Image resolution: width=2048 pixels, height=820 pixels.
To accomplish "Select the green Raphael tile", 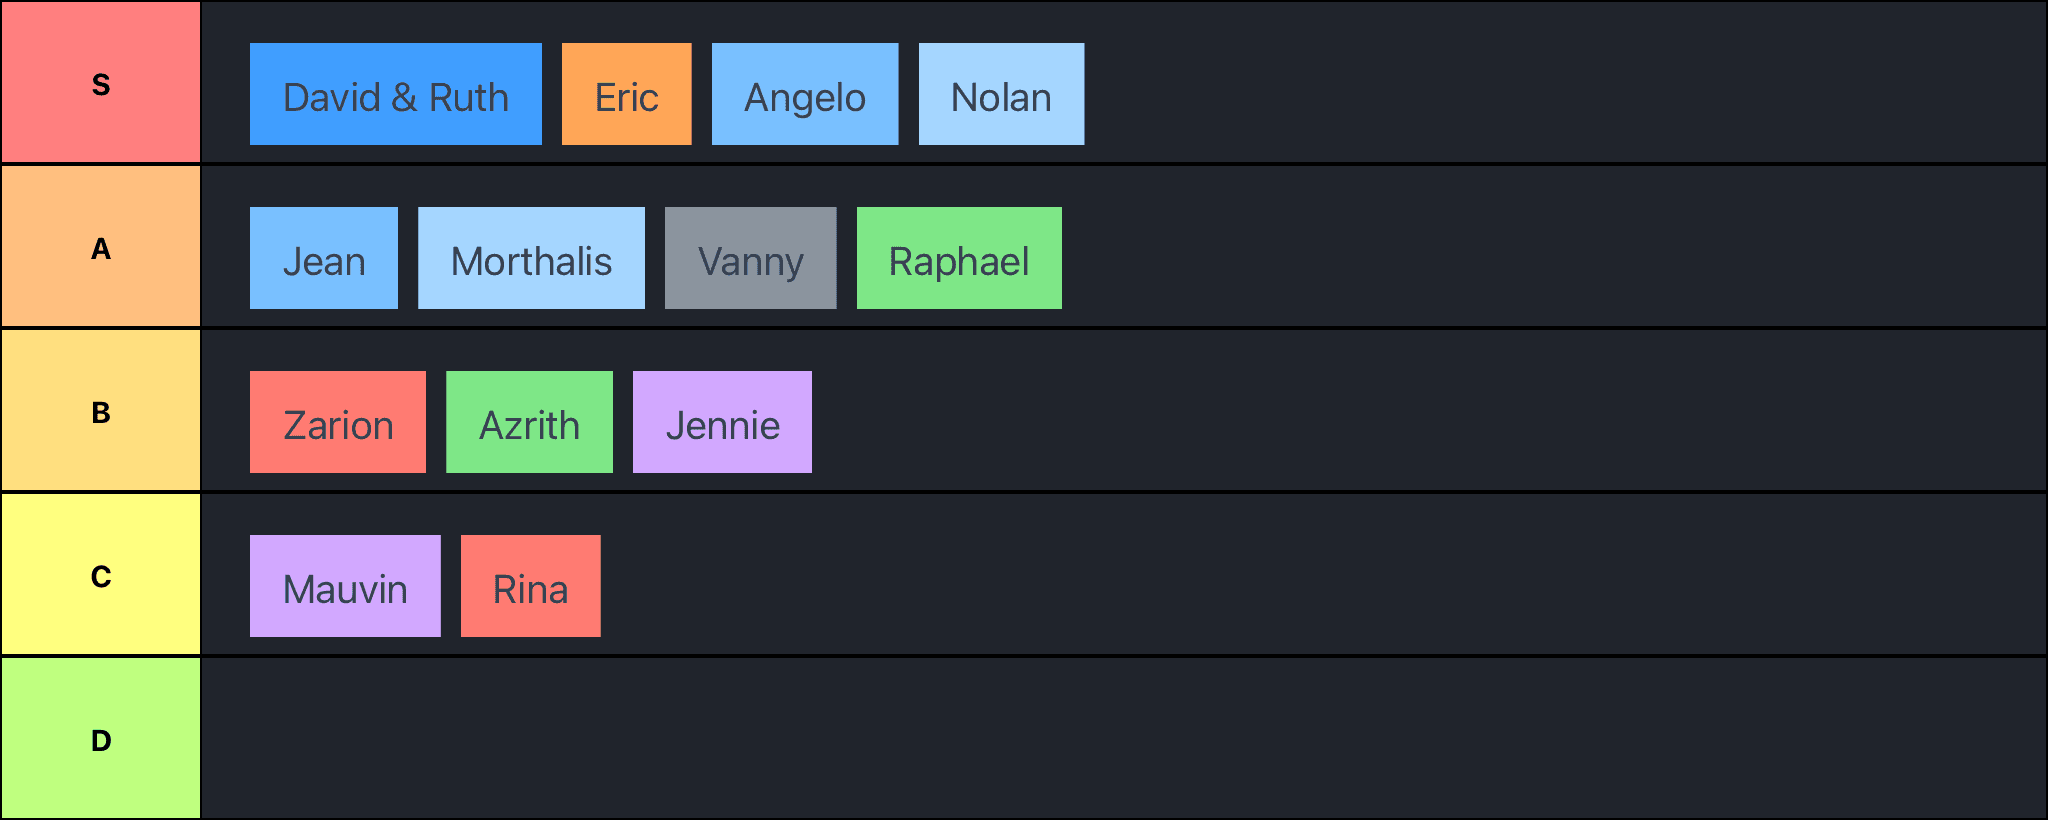I will click(x=959, y=259).
